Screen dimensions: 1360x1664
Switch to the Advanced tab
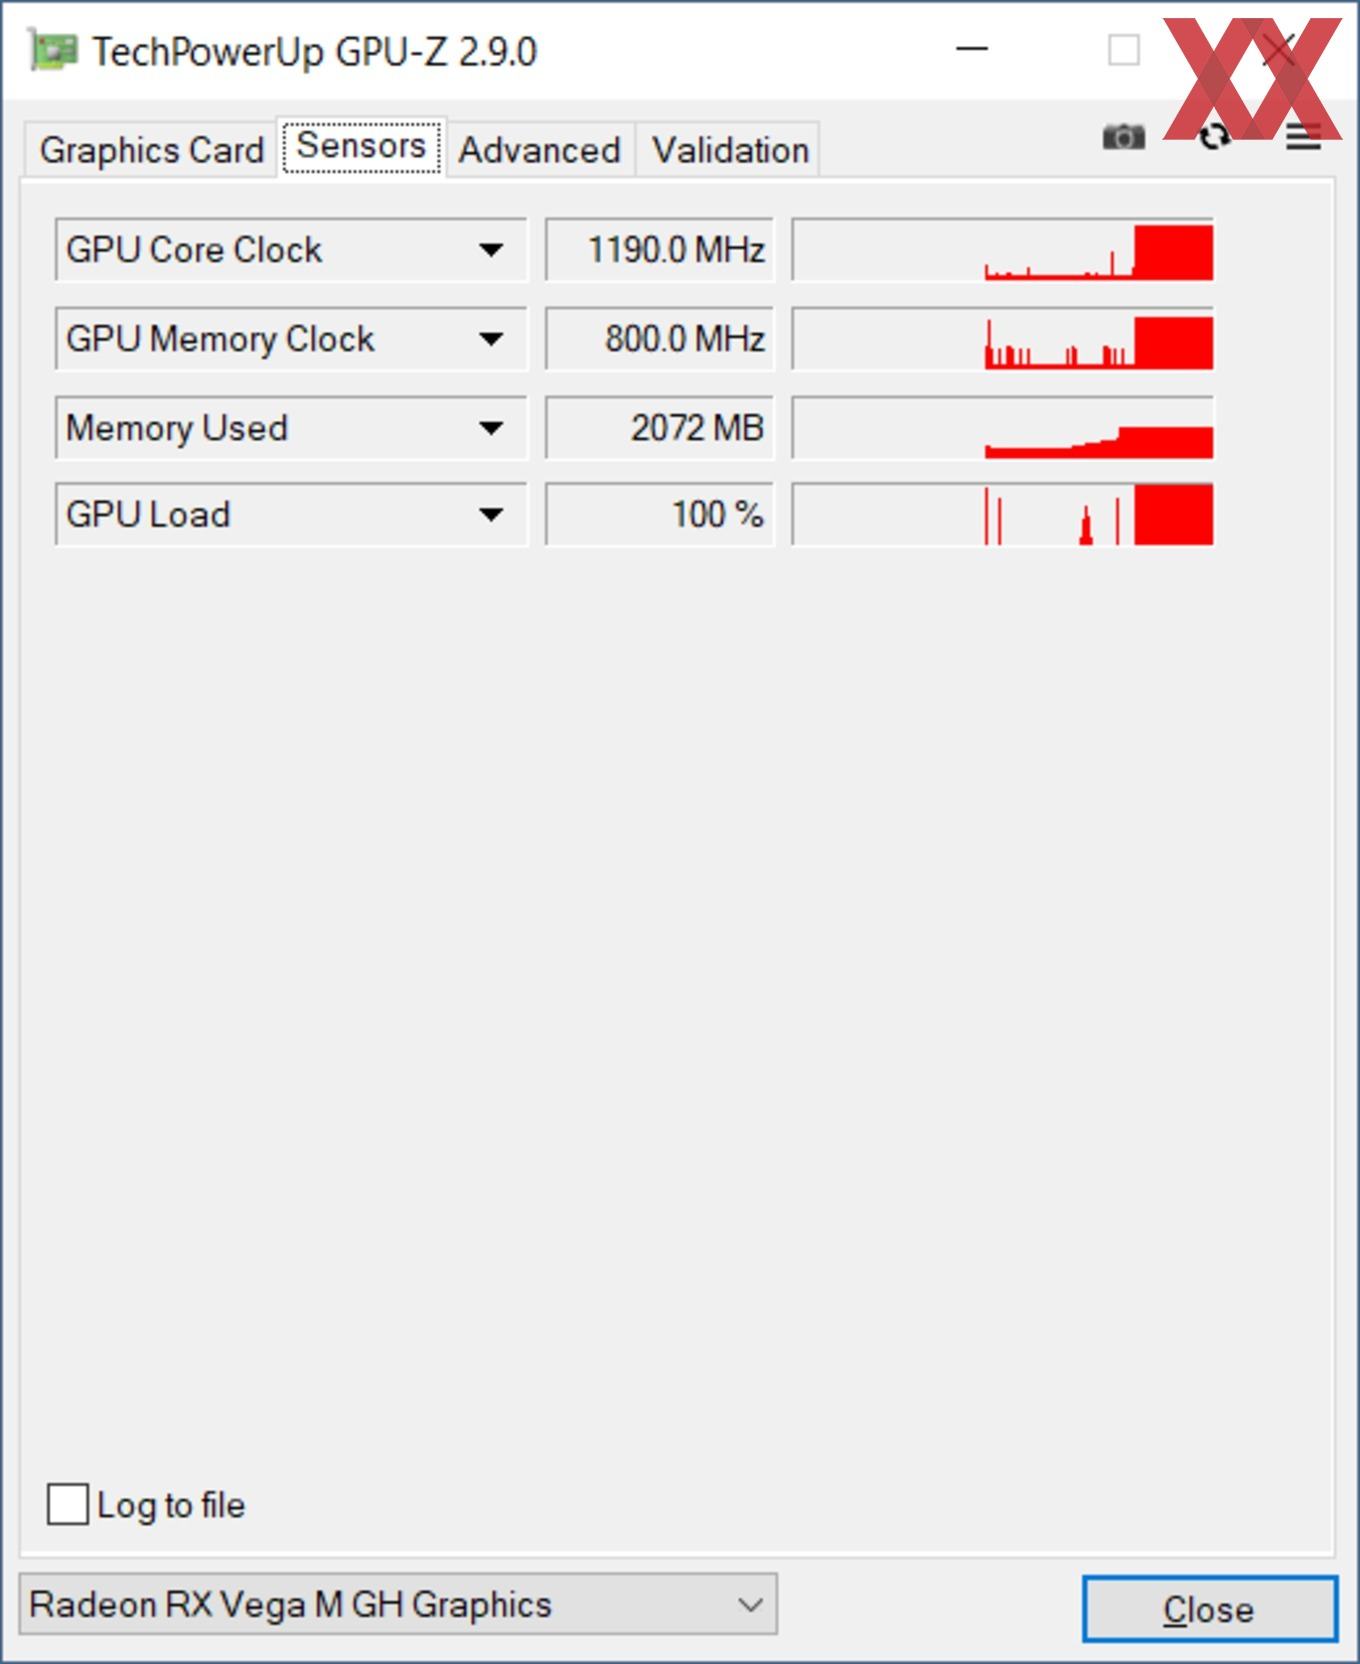540,150
